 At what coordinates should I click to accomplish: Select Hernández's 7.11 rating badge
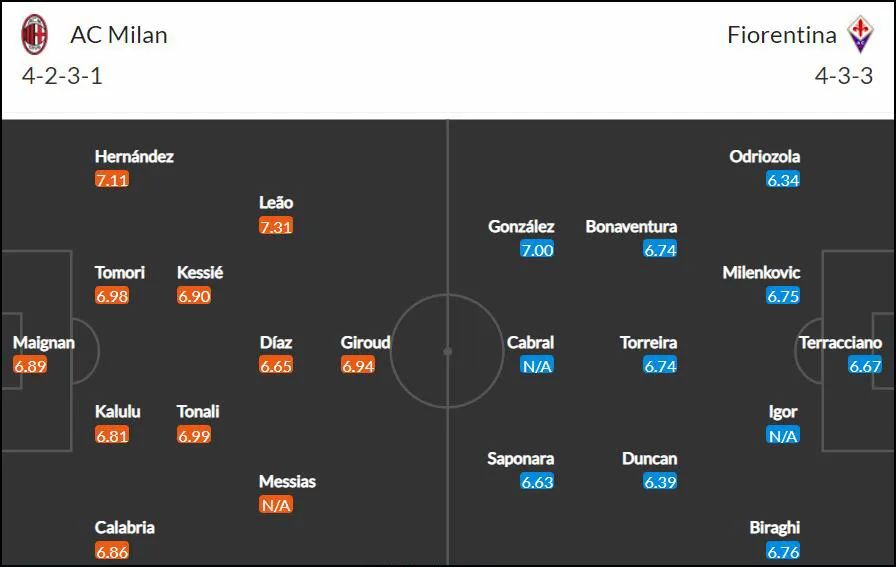112,179
